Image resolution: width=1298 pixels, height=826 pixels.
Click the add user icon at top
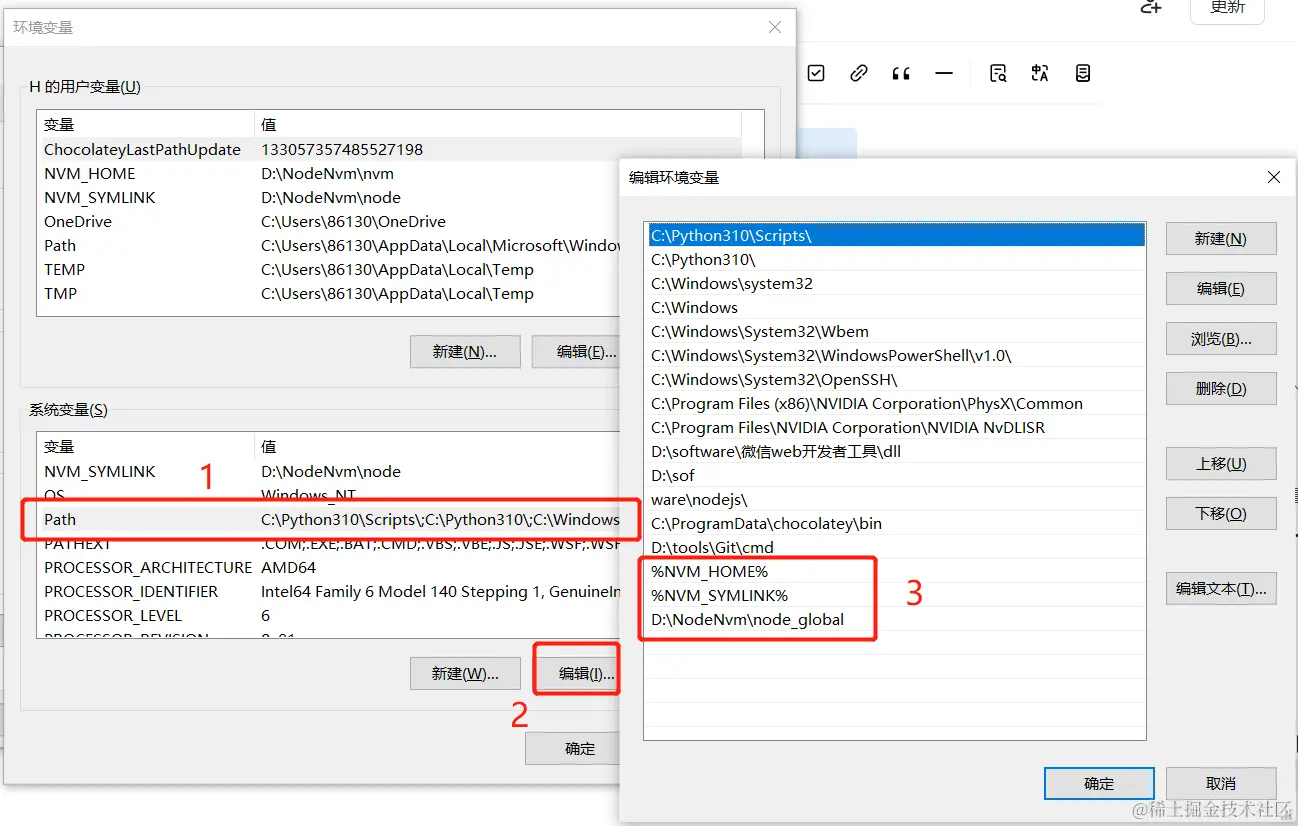(x=1151, y=7)
